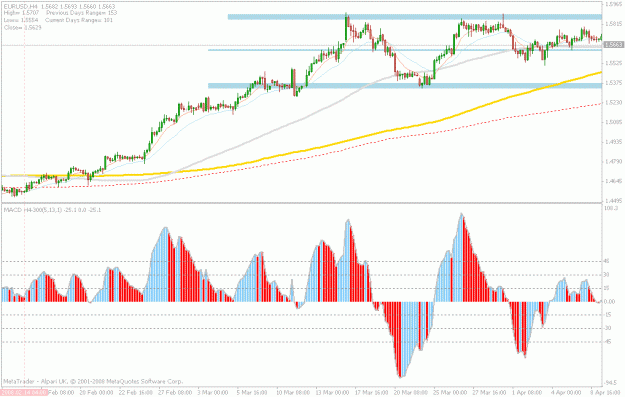Click the highlighted 2008.02.14 date marker
Image resolution: width=625 pixels, height=397 pixels.
24,393
